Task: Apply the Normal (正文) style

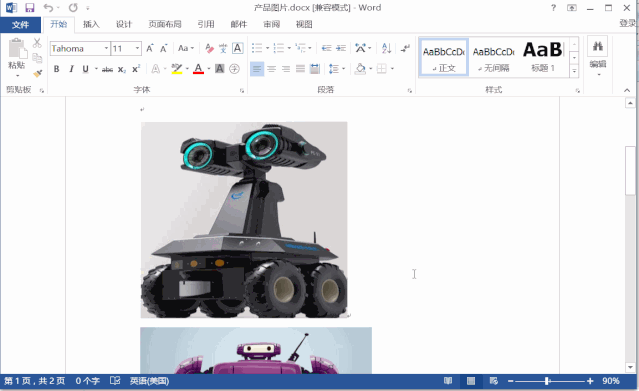Action: (444, 58)
